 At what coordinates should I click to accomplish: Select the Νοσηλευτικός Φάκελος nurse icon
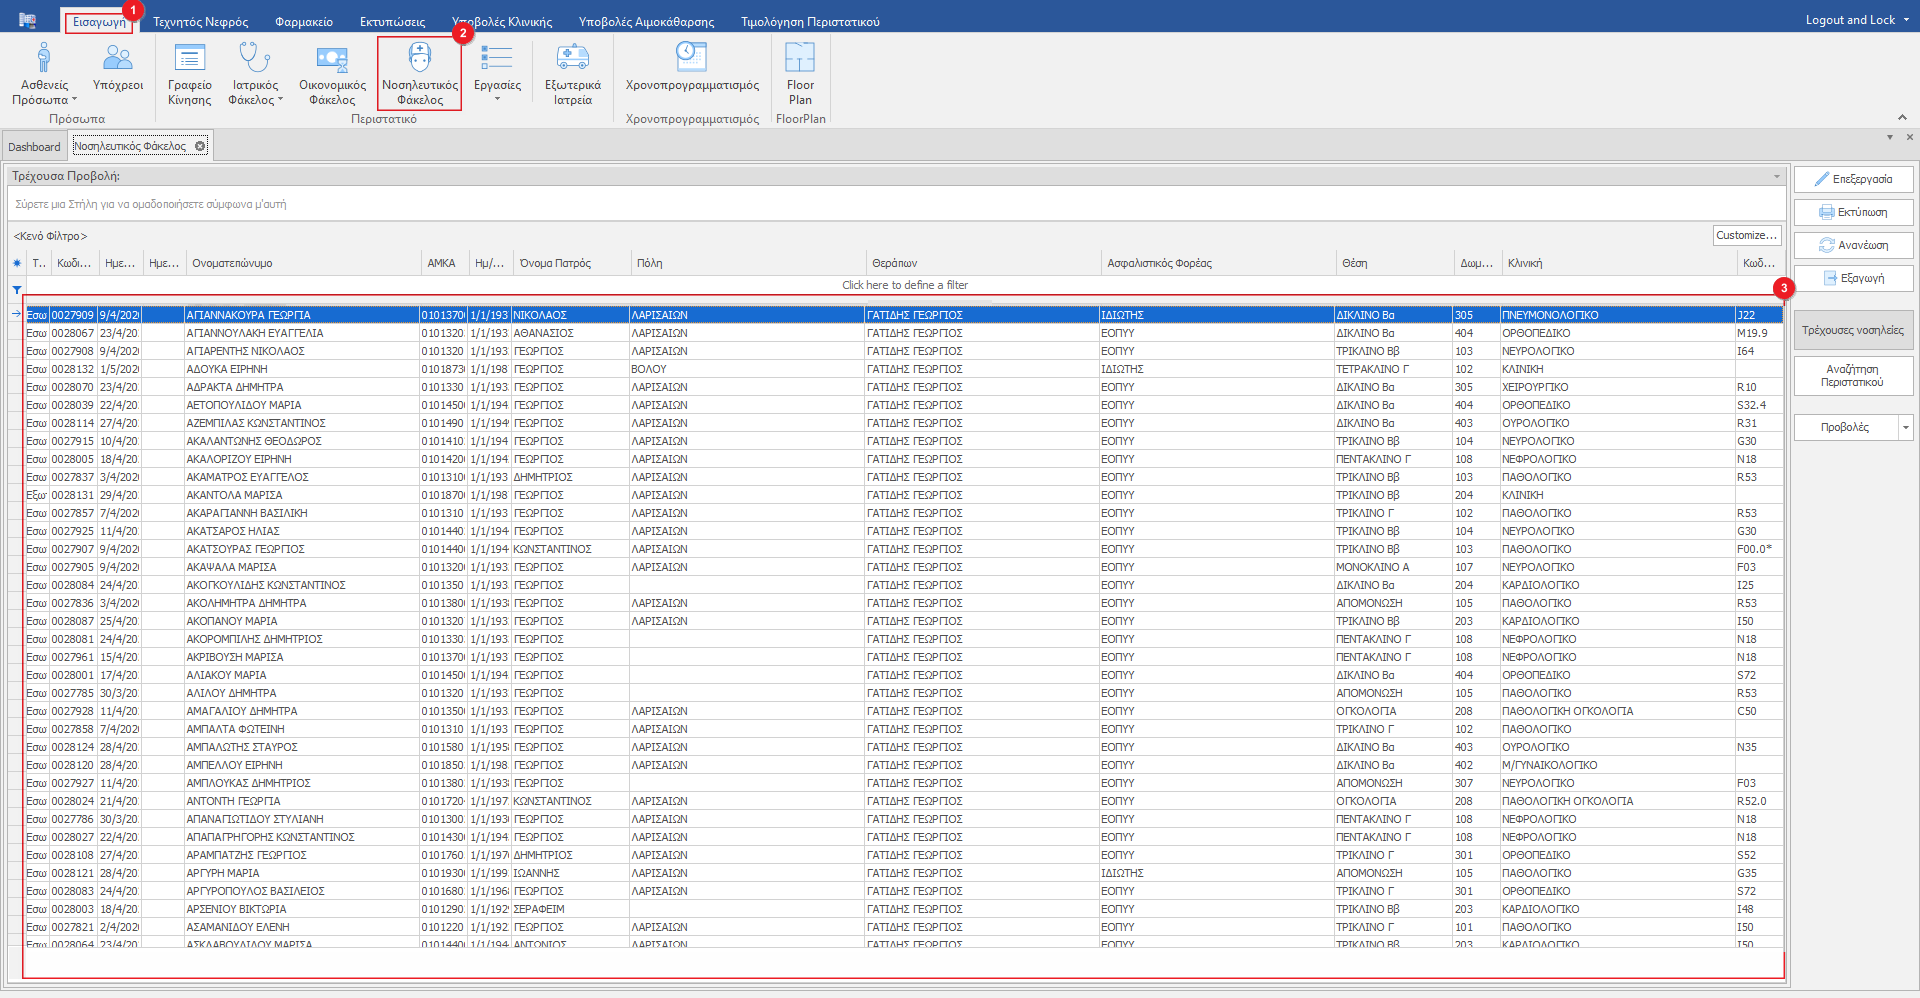point(420,60)
